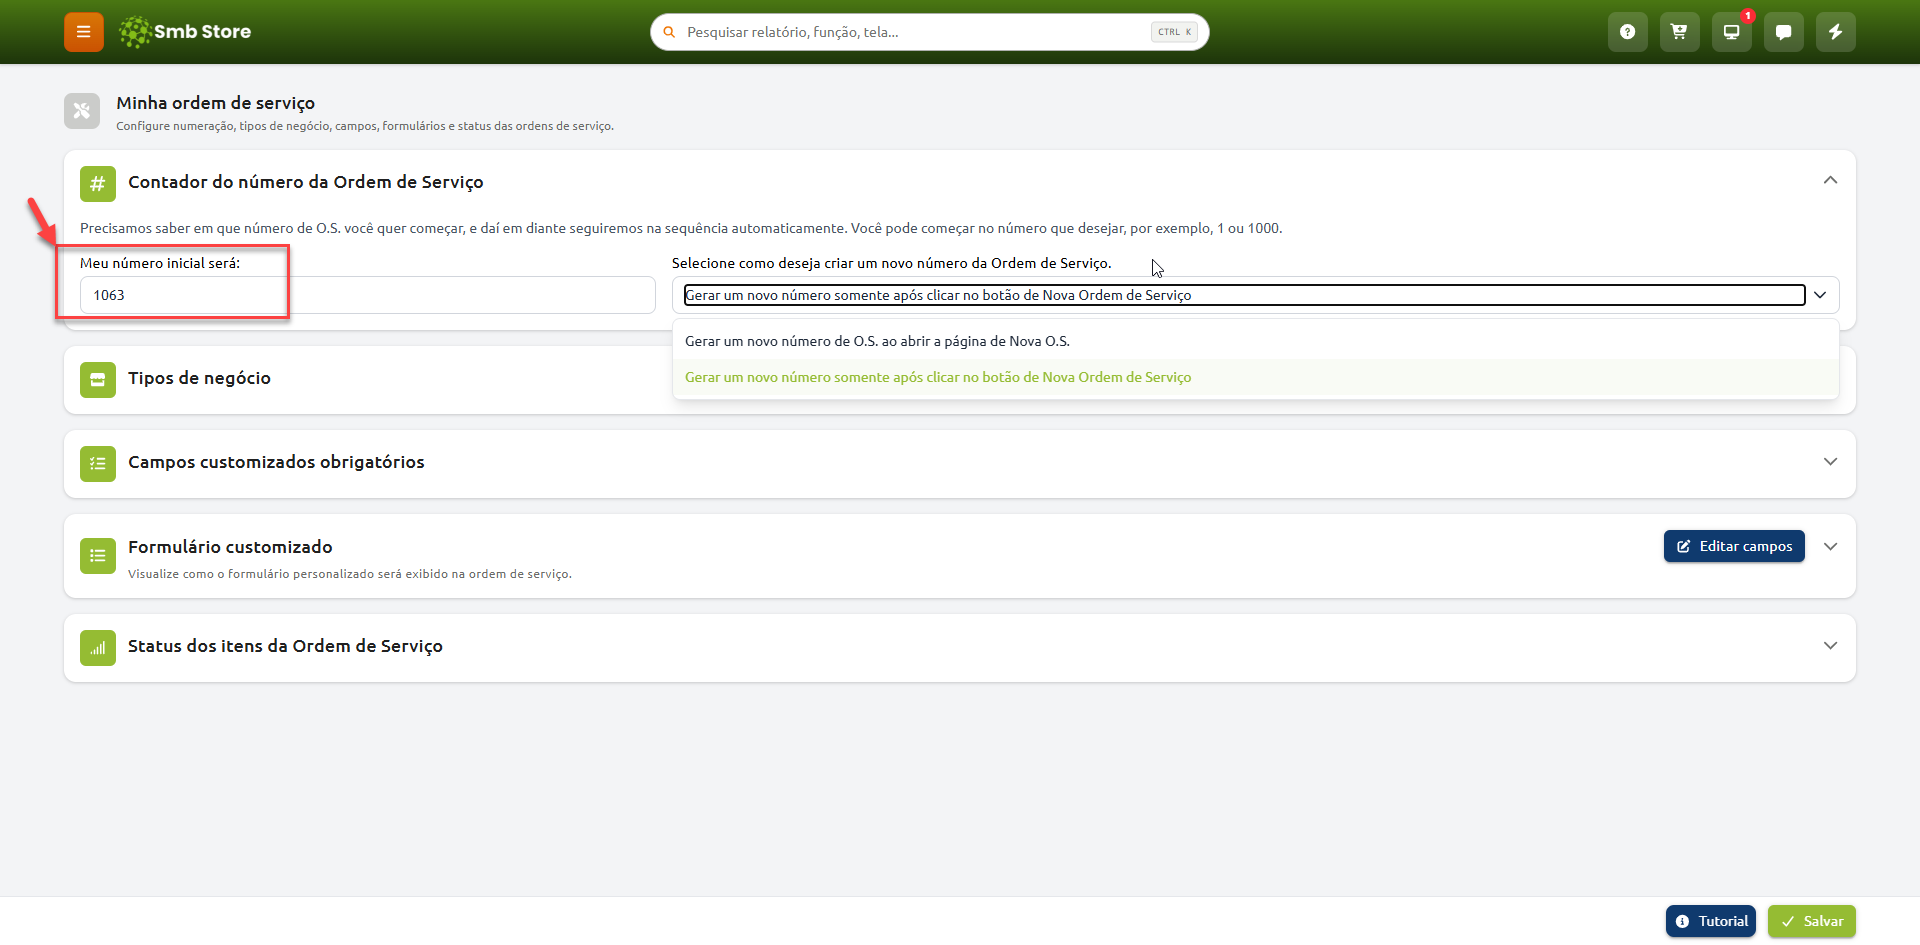The image size is (1920, 945).
Task: Click the green Salvar button
Action: (x=1812, y=921)
